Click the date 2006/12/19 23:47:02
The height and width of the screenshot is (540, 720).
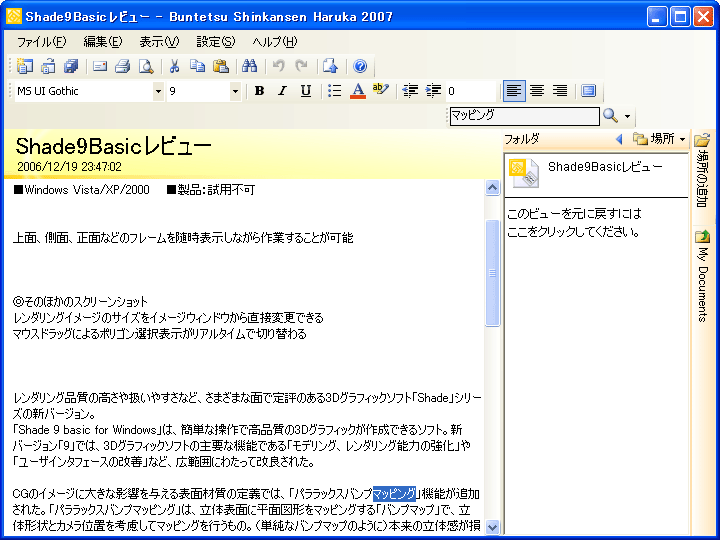point(69,167)
